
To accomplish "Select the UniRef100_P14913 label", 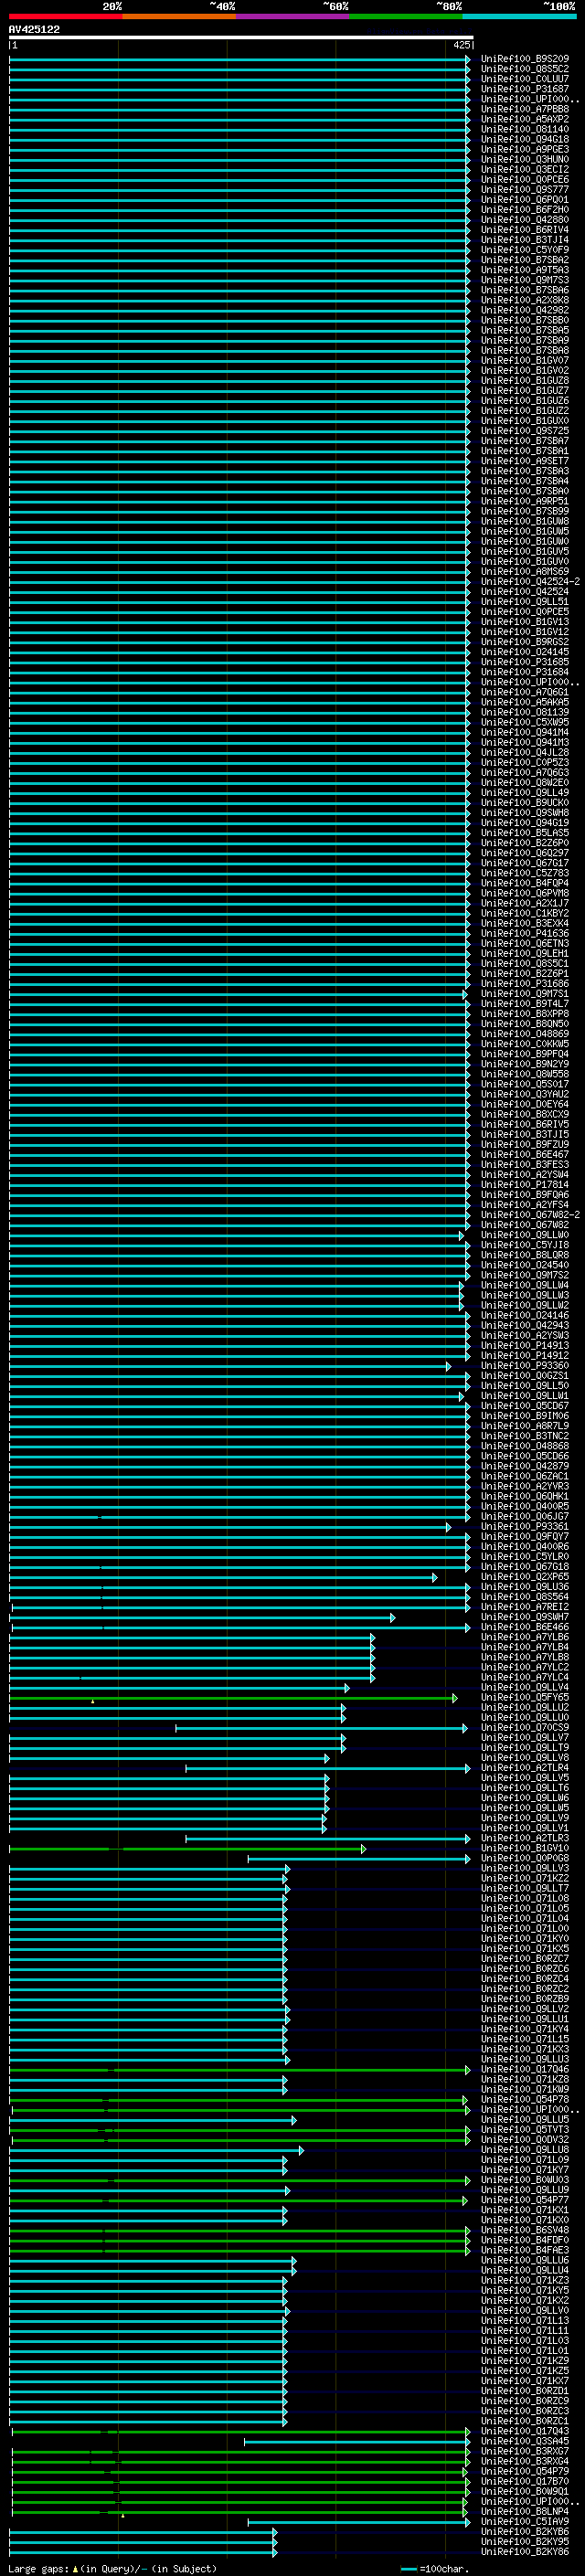I will (525, 1346).
